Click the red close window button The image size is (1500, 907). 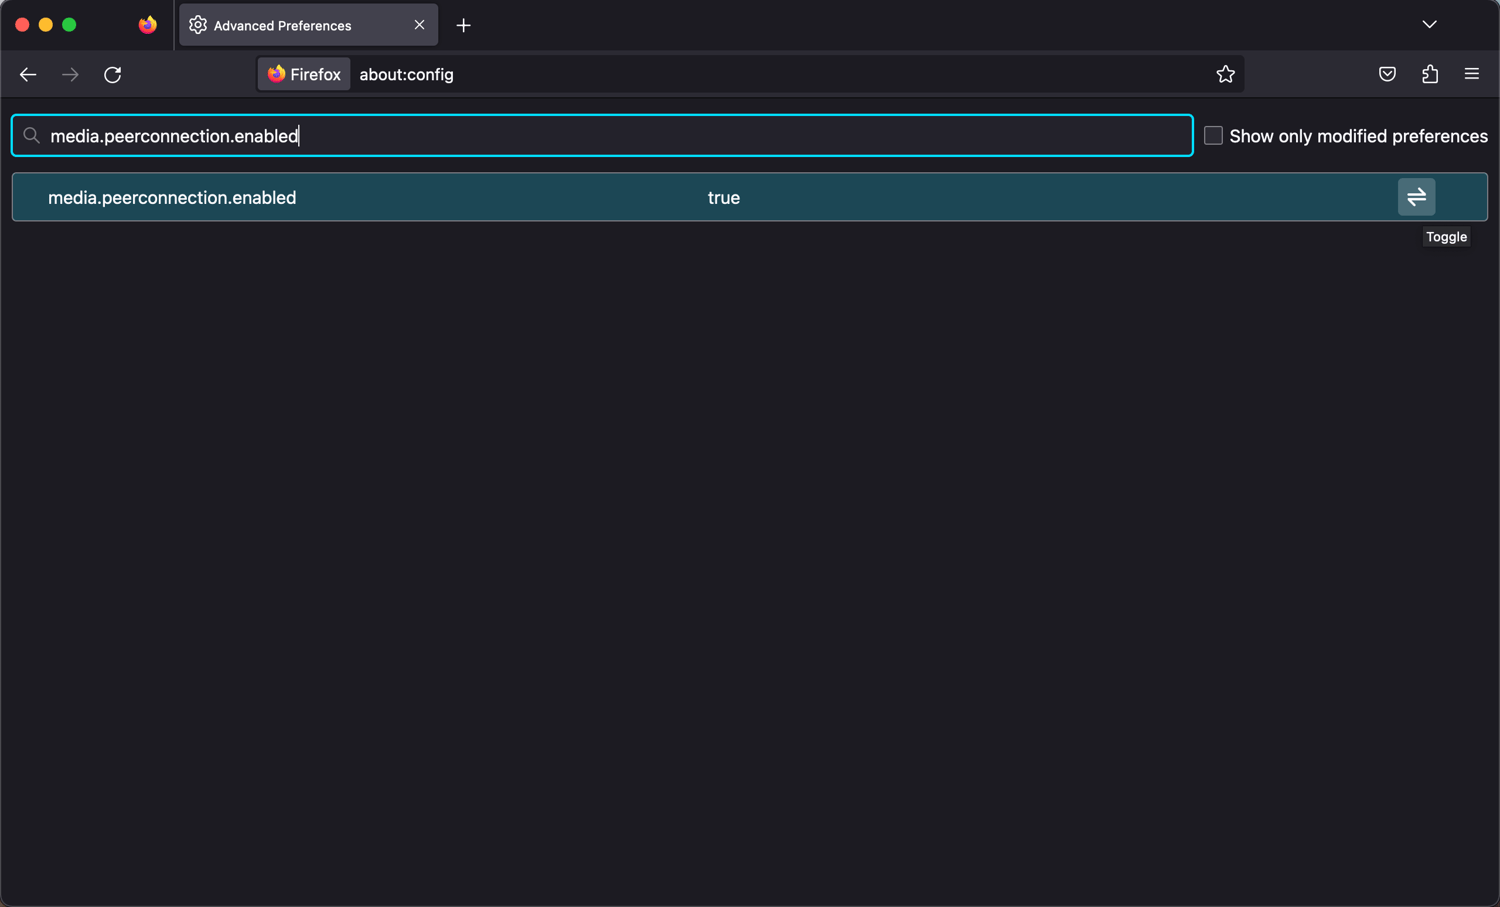click(22, 24)
